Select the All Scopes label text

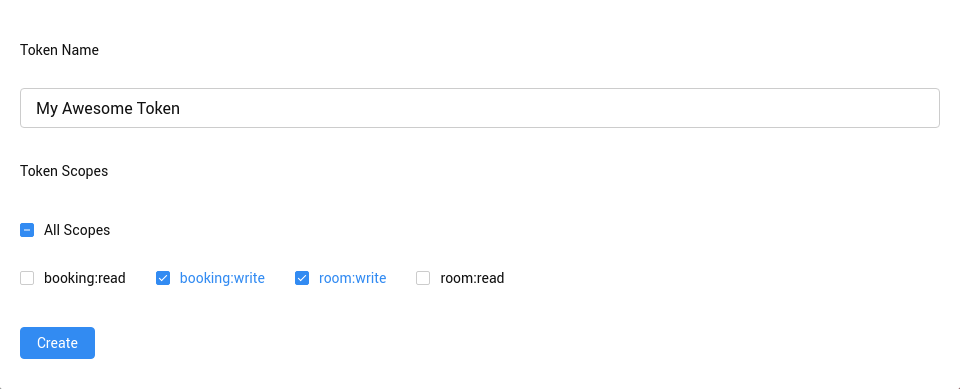point(77,230)
